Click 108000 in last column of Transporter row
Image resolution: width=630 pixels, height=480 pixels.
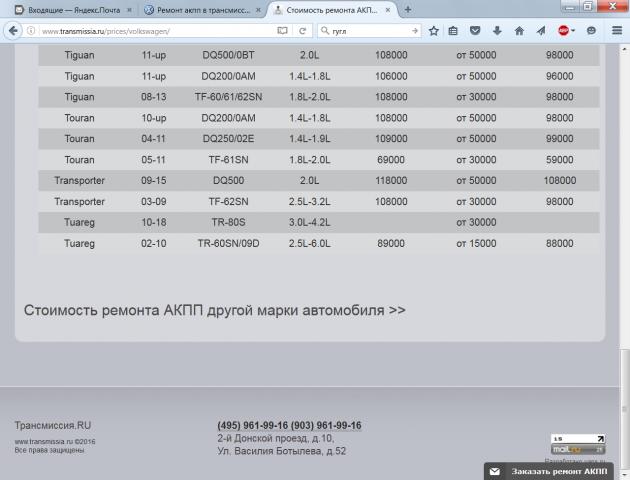(x=560, y=180)
